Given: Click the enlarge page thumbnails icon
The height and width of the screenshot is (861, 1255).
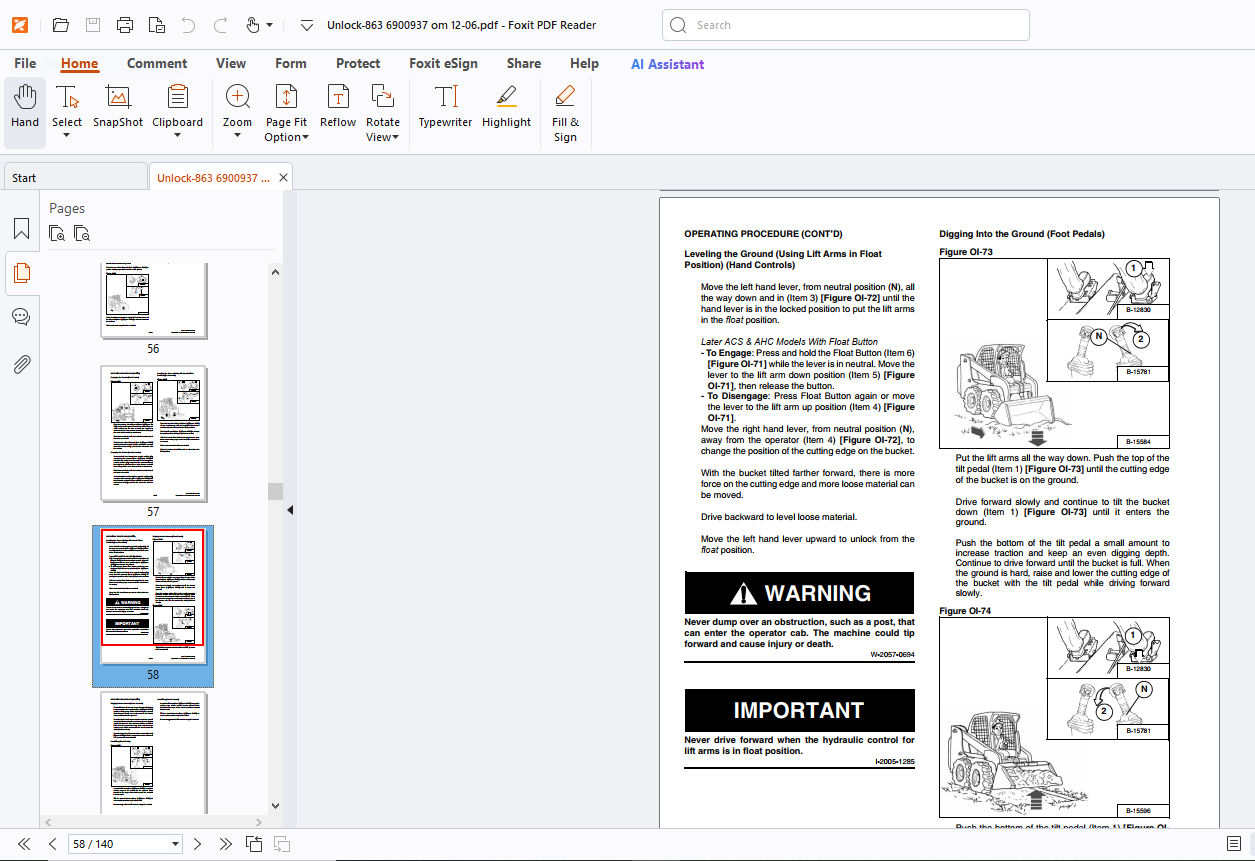Looking at the screenshot, I should point(57,234).
